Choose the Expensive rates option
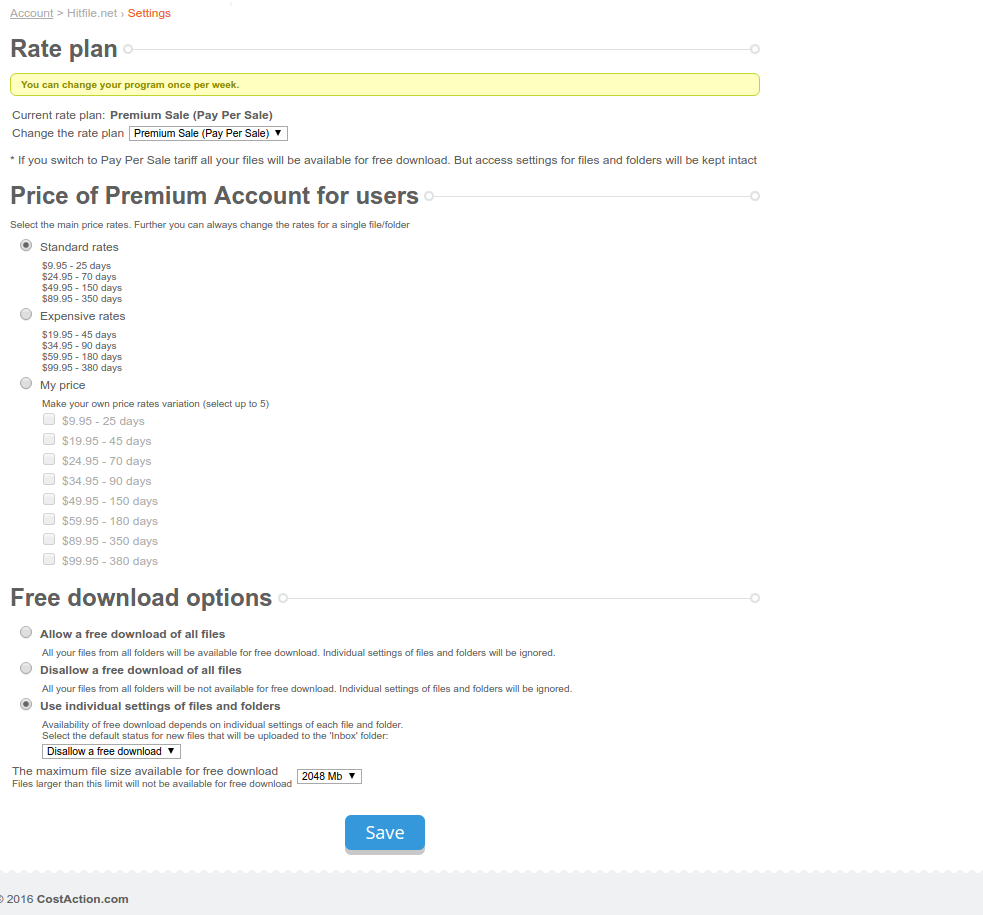 pyautogui.click(x=26, y=315)
